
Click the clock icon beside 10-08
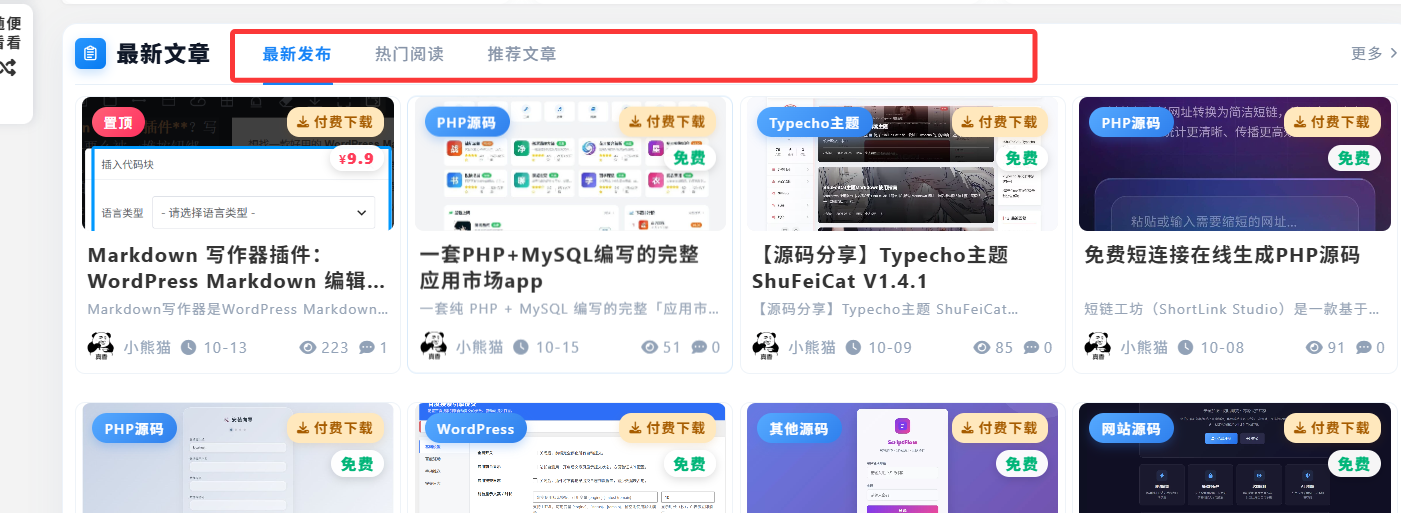1184,348
